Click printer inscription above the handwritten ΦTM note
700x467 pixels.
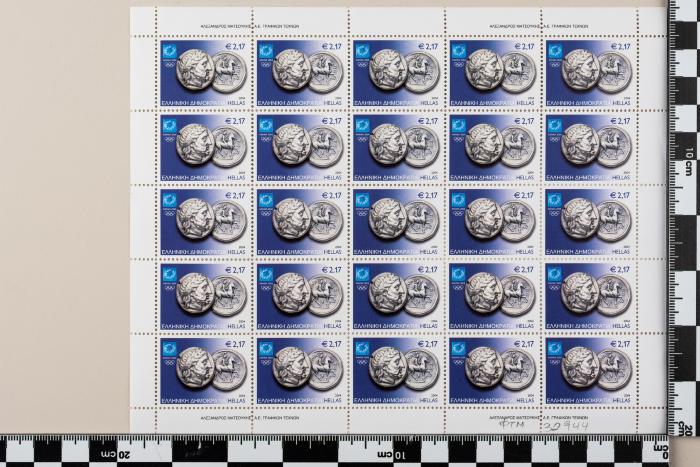pyautogui.click(x=539, y=418)
